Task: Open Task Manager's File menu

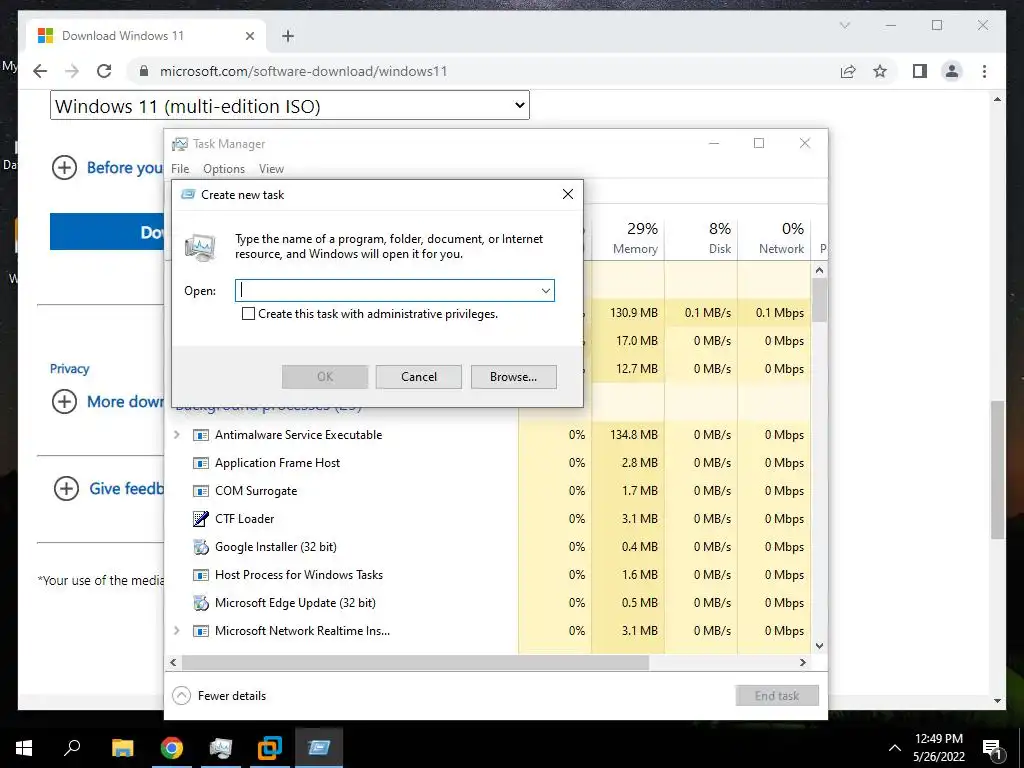Action: 180,169
